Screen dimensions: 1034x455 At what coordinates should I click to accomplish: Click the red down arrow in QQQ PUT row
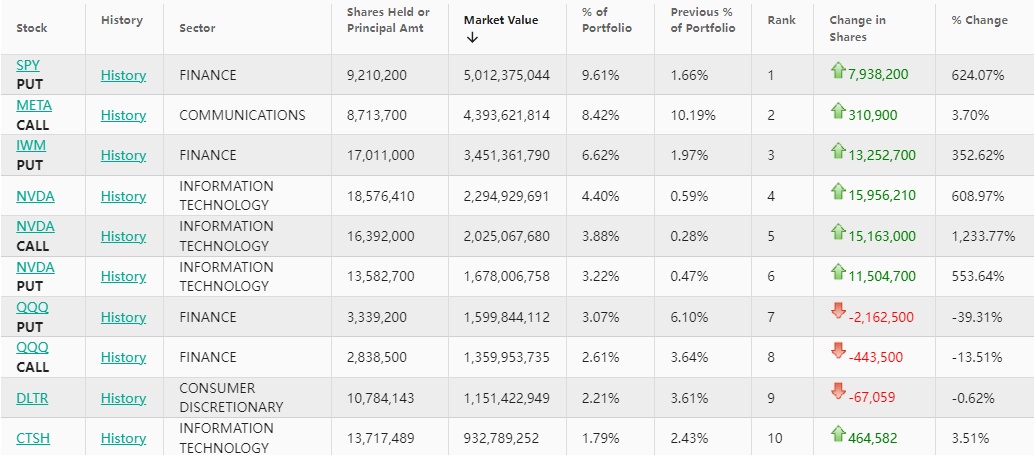[838, 312]
